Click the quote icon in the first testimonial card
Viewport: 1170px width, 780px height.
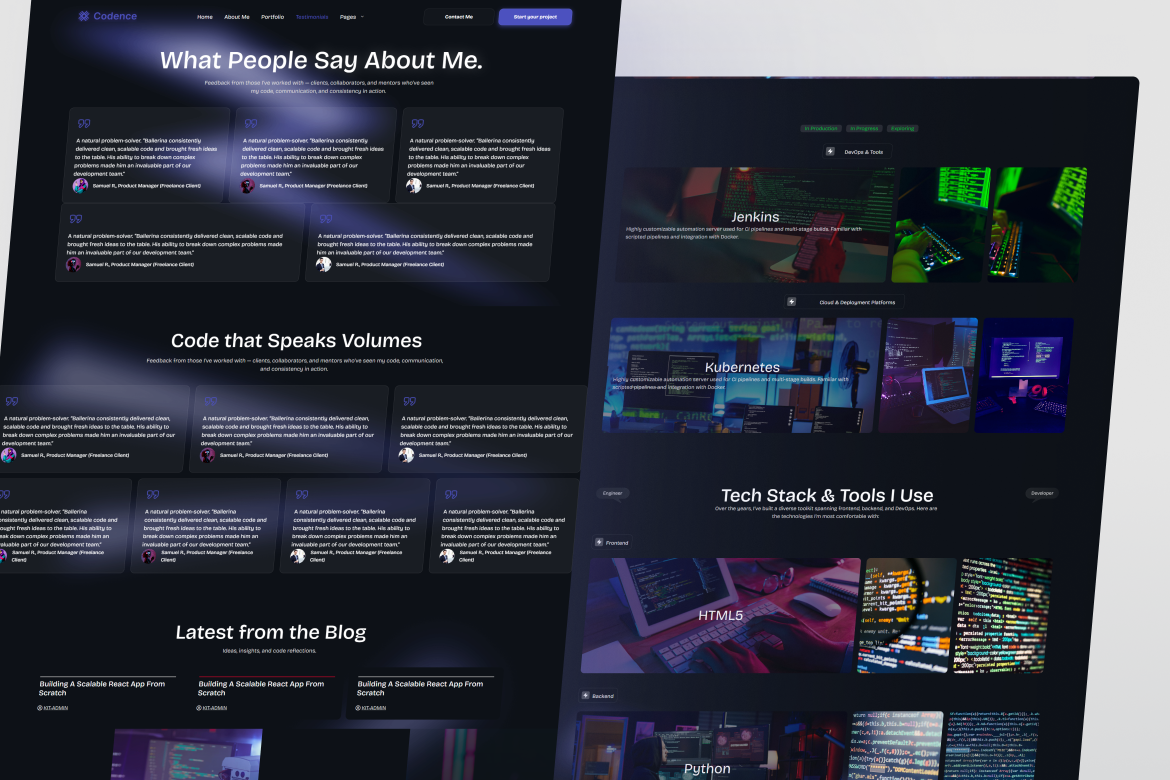[x=84, y=123]
